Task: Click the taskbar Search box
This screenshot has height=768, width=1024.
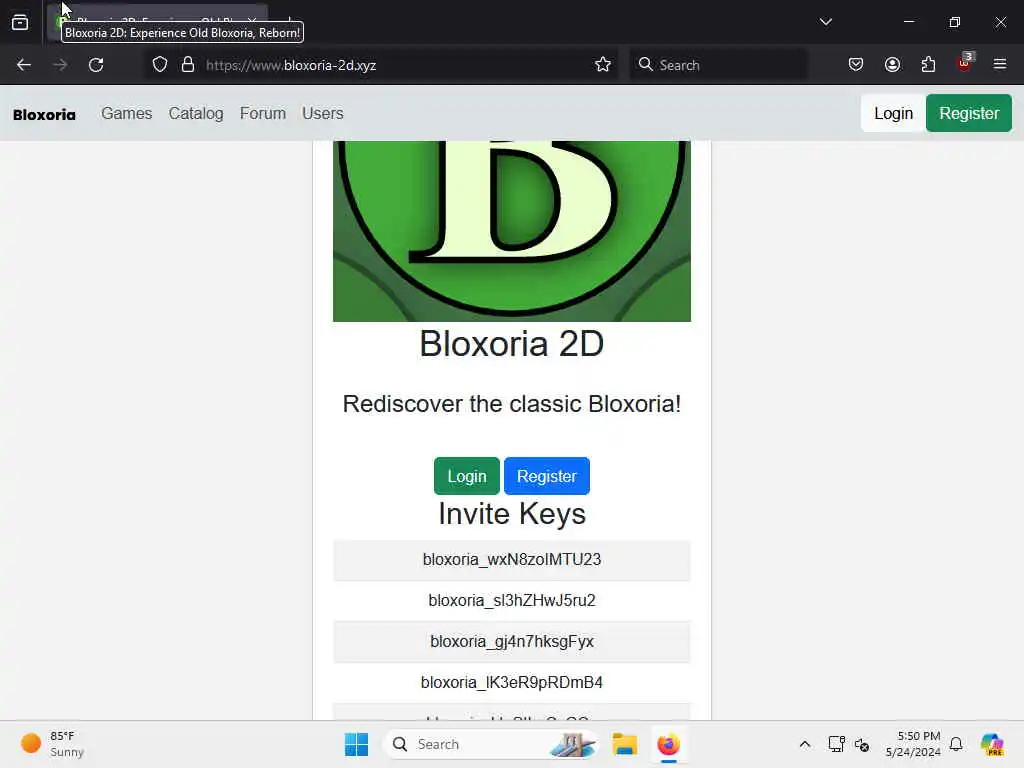Action: coord(492,744)
